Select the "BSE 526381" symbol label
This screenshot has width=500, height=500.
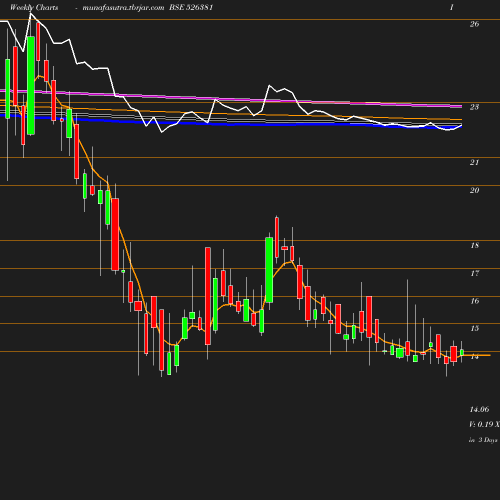pos(191,7)
